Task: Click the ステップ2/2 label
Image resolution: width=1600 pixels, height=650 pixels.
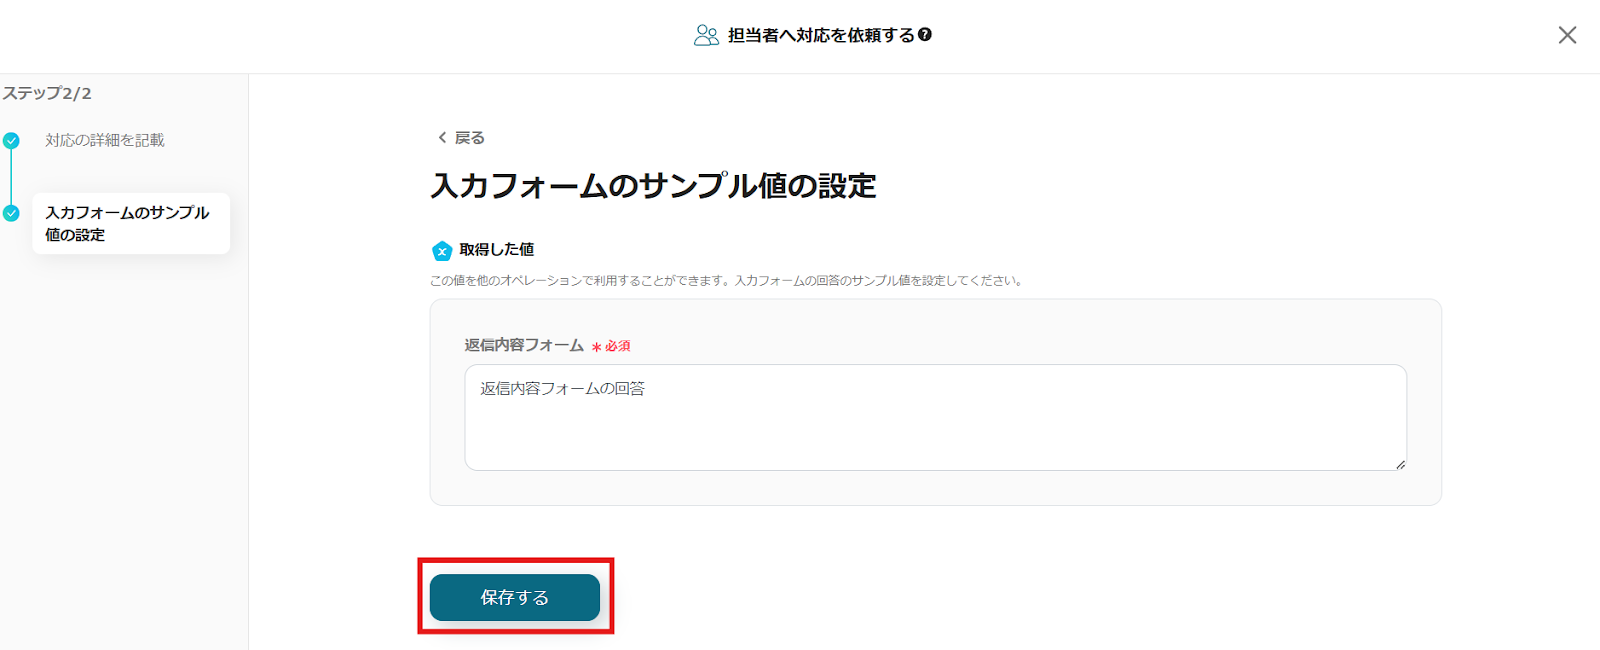Action: coord(47,93)
